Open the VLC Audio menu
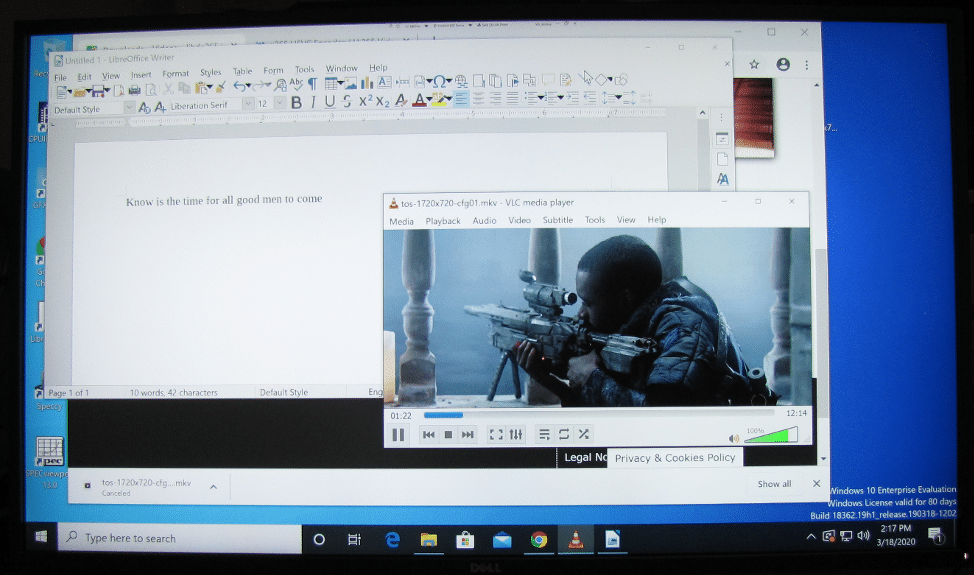Image resolution: width=974 pixels, height=575 pixels. [485, 220]
